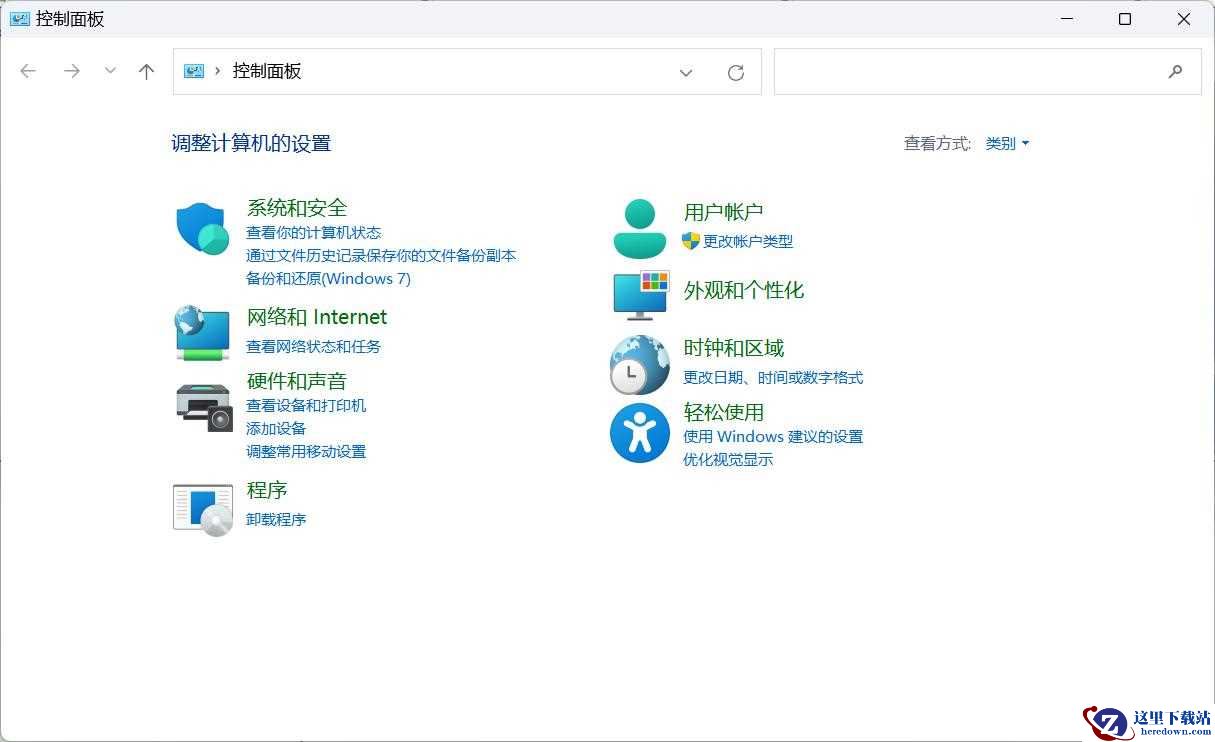Click the 更改帐户类型 link

tap(748, 241)
